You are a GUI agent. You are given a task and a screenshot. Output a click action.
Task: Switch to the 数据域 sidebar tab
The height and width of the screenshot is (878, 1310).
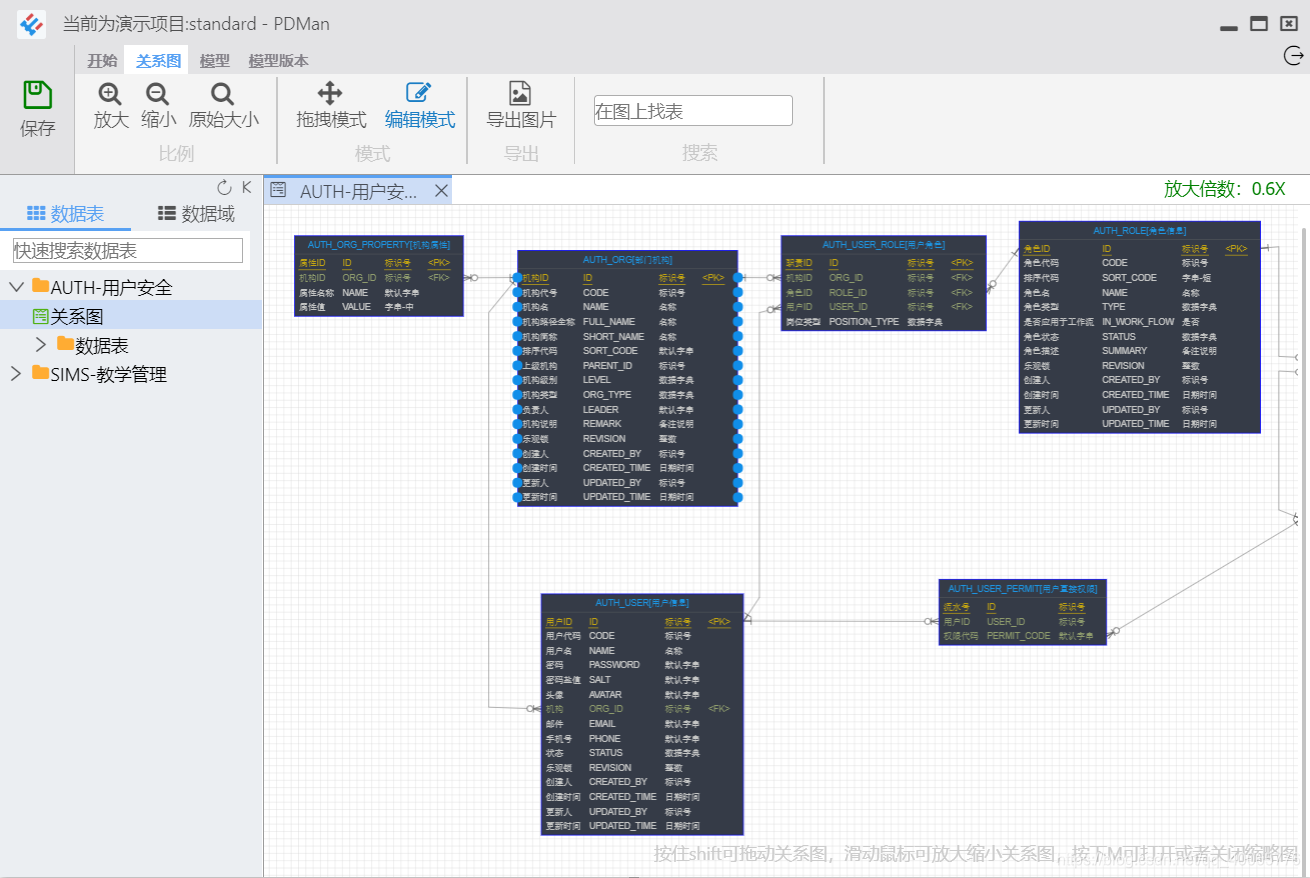click(196, 213)
